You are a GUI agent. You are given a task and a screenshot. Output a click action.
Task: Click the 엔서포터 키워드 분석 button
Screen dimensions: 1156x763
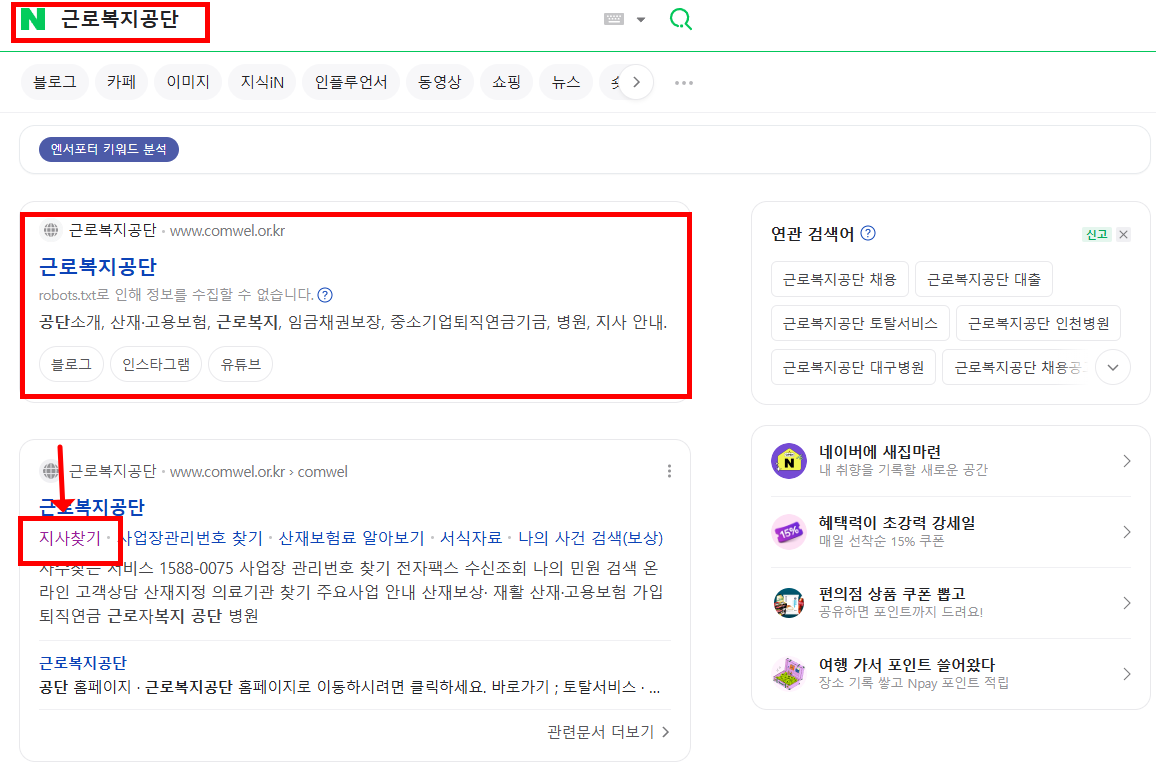tap(108, 149)
